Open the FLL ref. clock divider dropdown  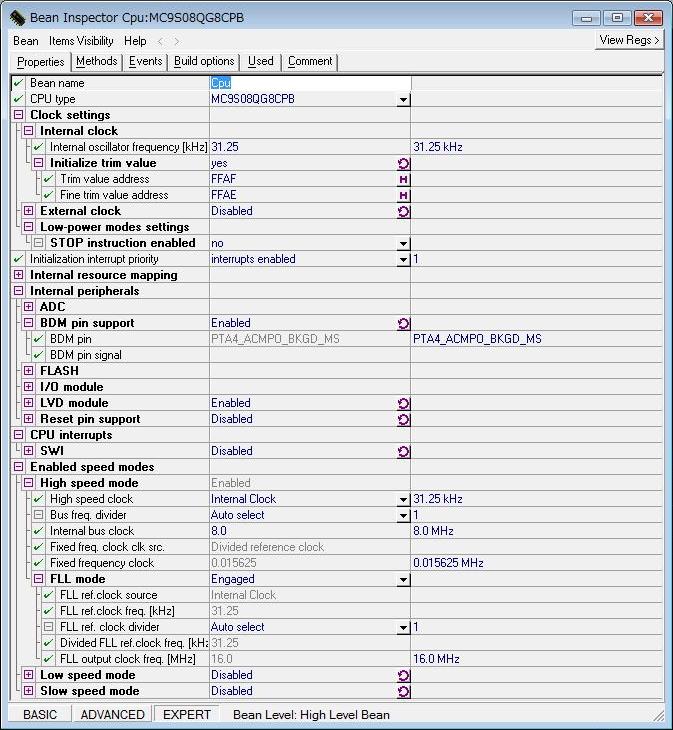pyautogui.click(x=404, y=628)
